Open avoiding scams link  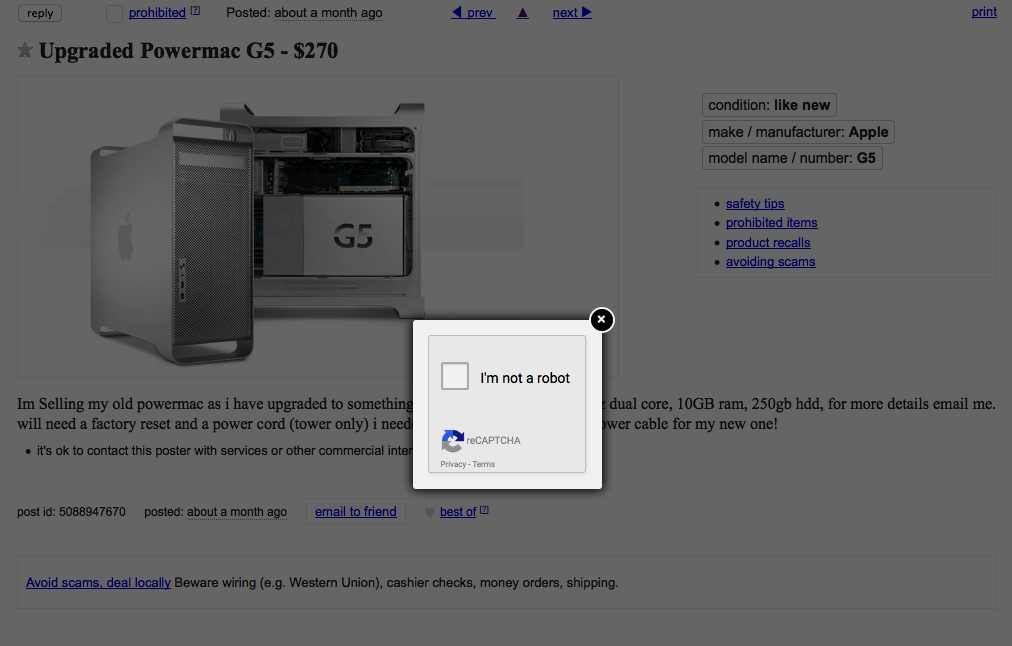tap(771, 261)
